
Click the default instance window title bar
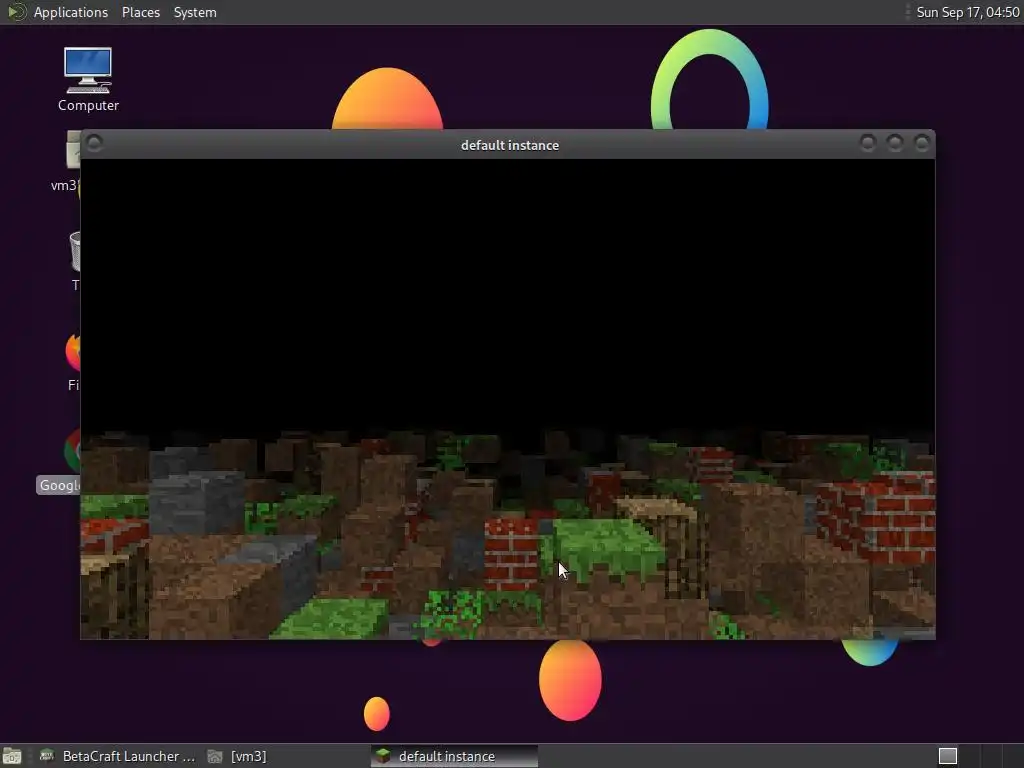pyautogui.click(x=509, y=145)
